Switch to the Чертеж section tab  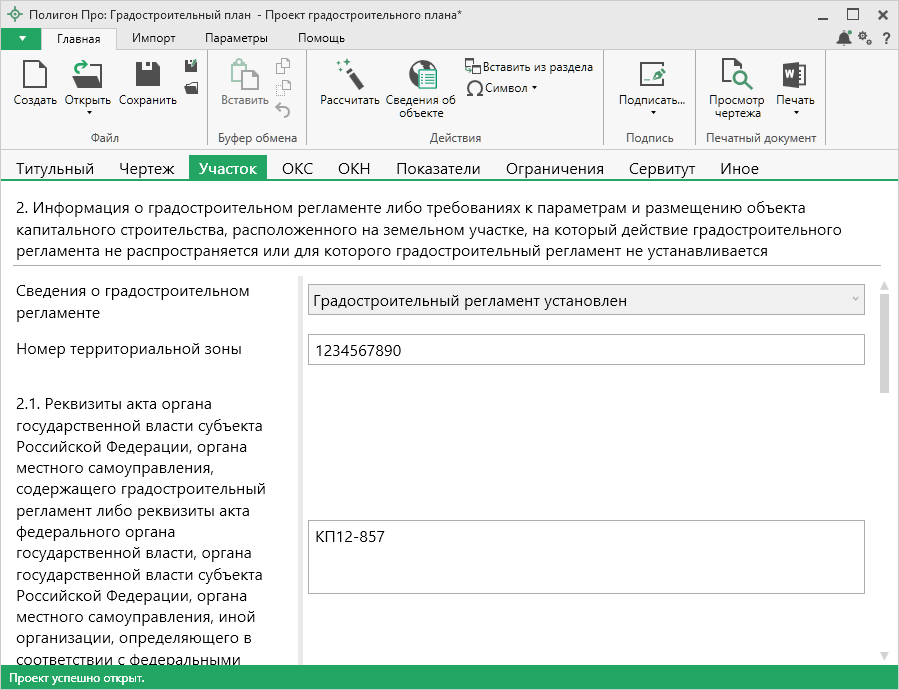point(146,169)
